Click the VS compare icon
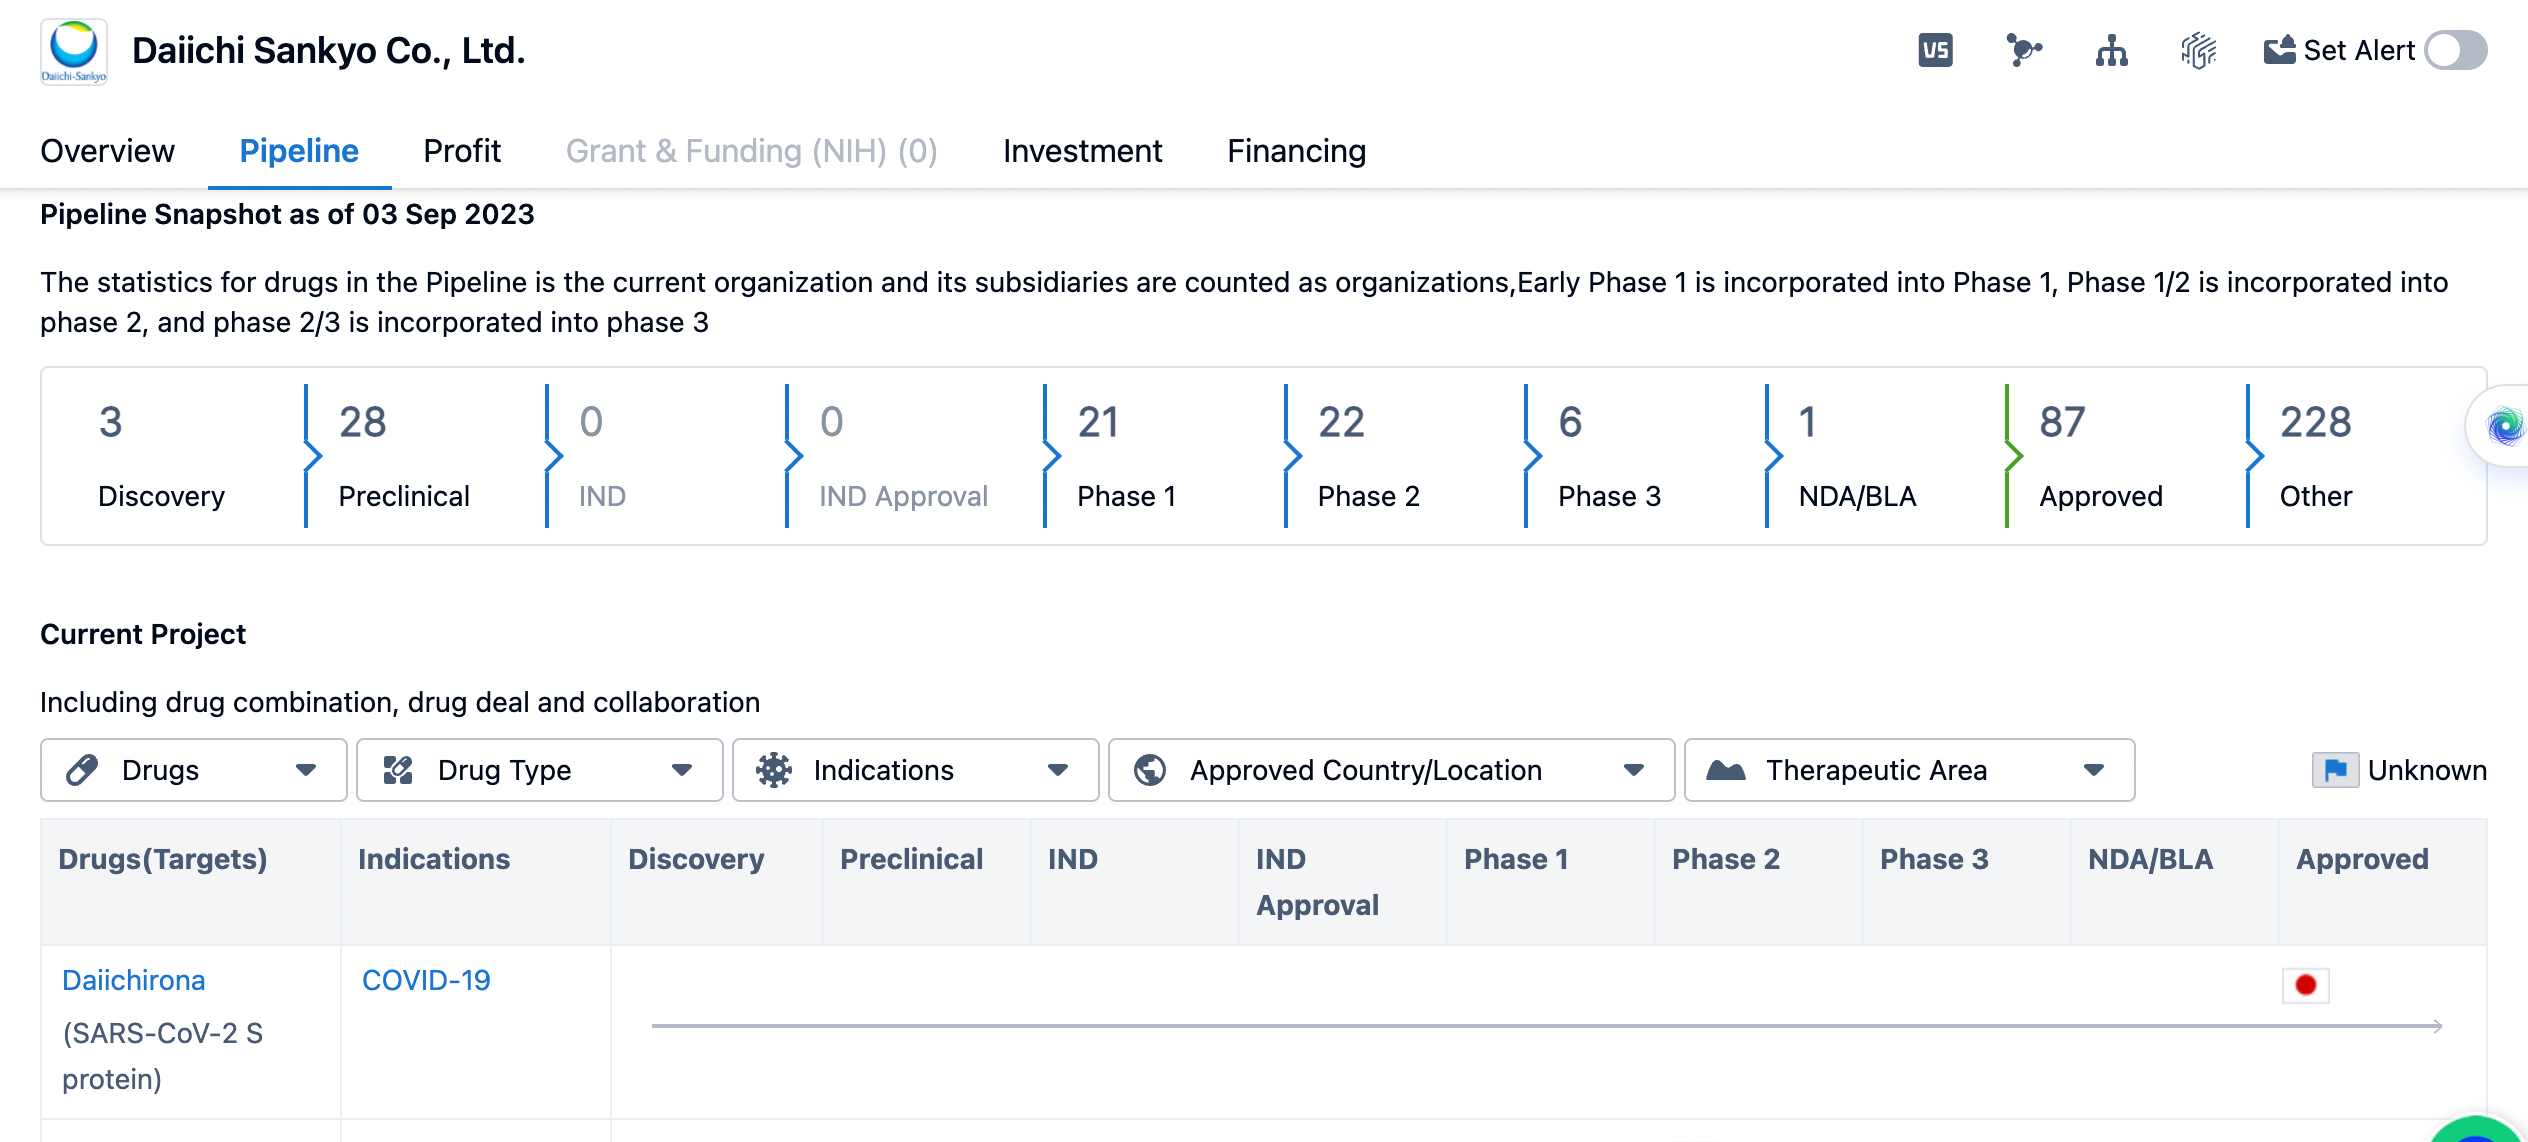The height and width of the screenshot is (1142, 2528). 1935,50
